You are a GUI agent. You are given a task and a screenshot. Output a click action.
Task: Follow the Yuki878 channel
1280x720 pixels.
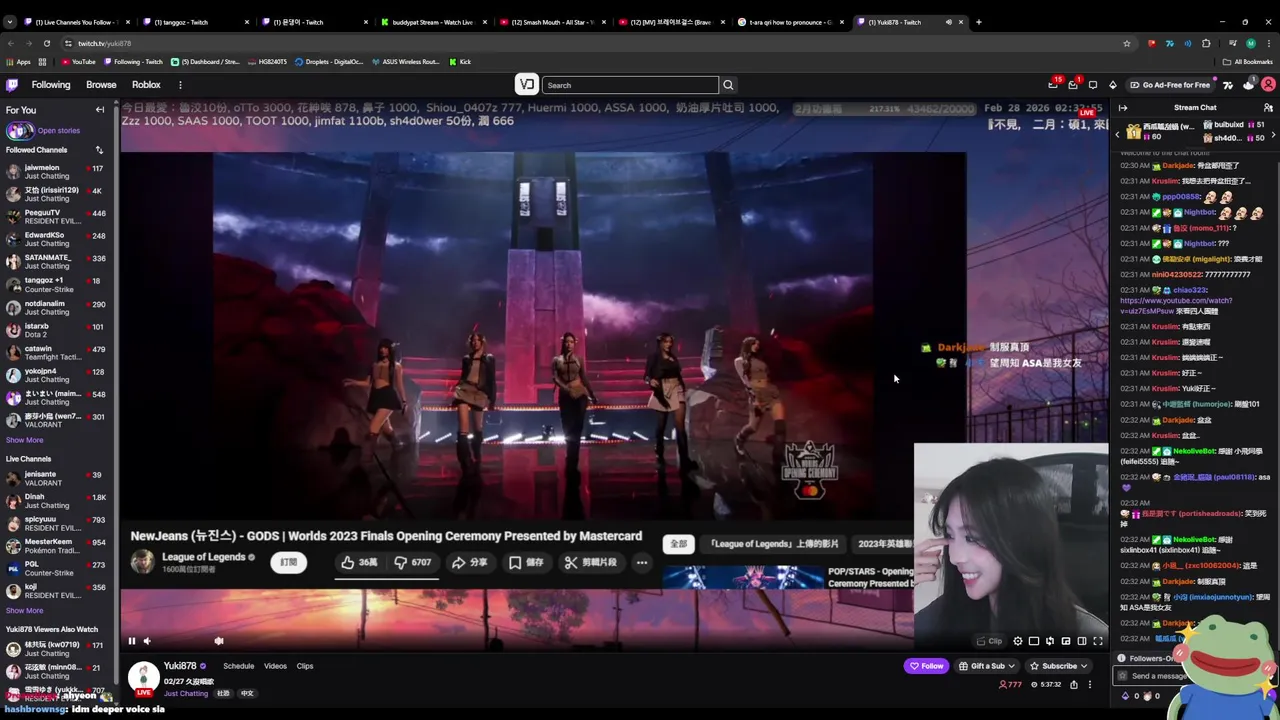coord(926,666)
